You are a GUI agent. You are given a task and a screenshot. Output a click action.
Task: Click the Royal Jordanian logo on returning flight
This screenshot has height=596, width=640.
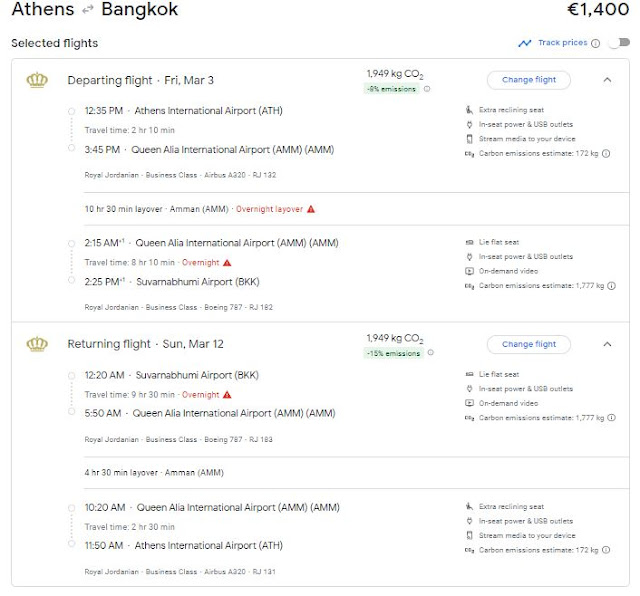(37, 344)
